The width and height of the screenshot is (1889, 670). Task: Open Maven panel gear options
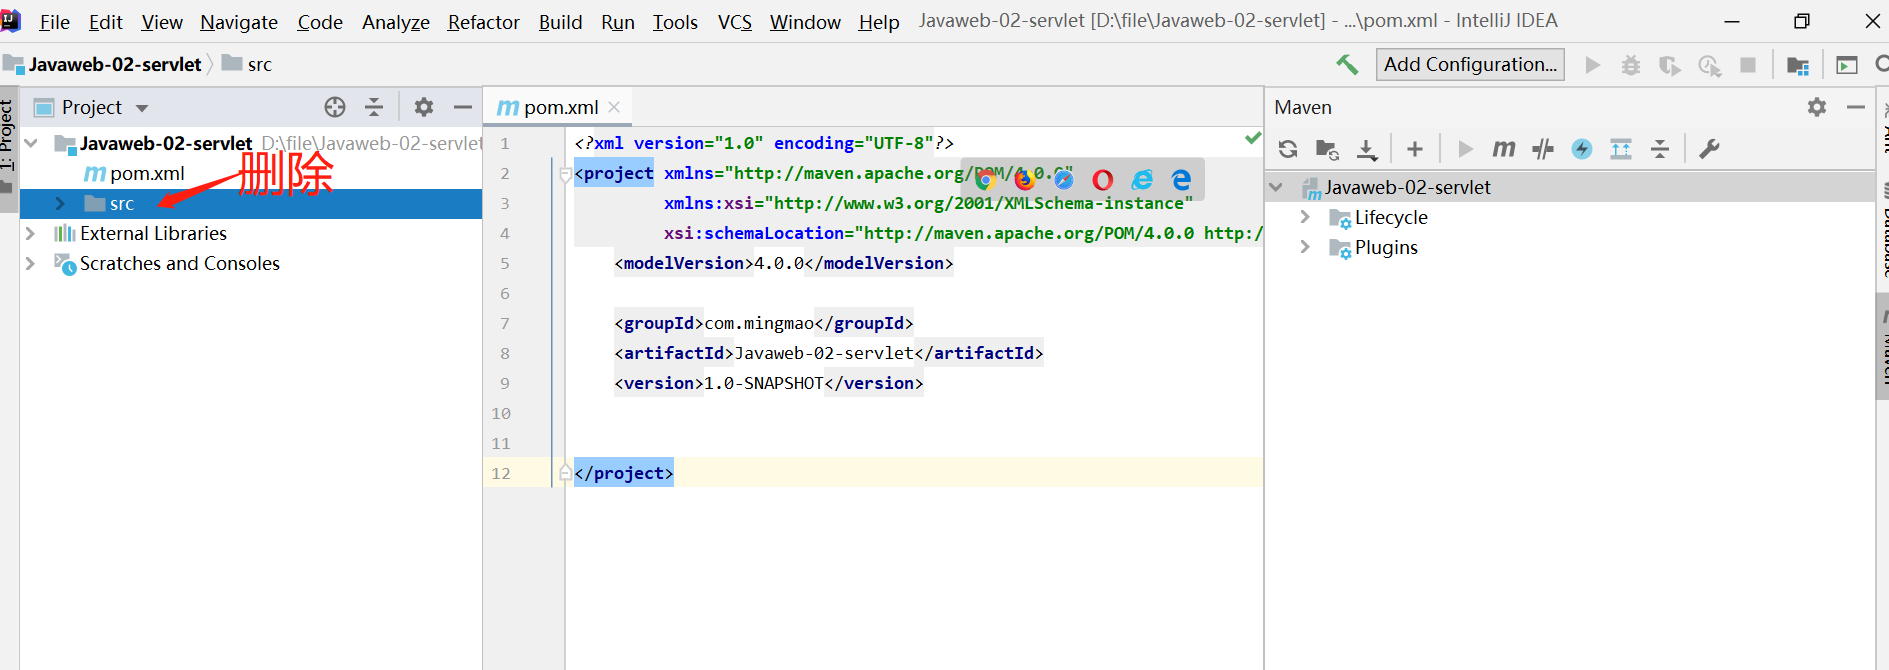1817,107
